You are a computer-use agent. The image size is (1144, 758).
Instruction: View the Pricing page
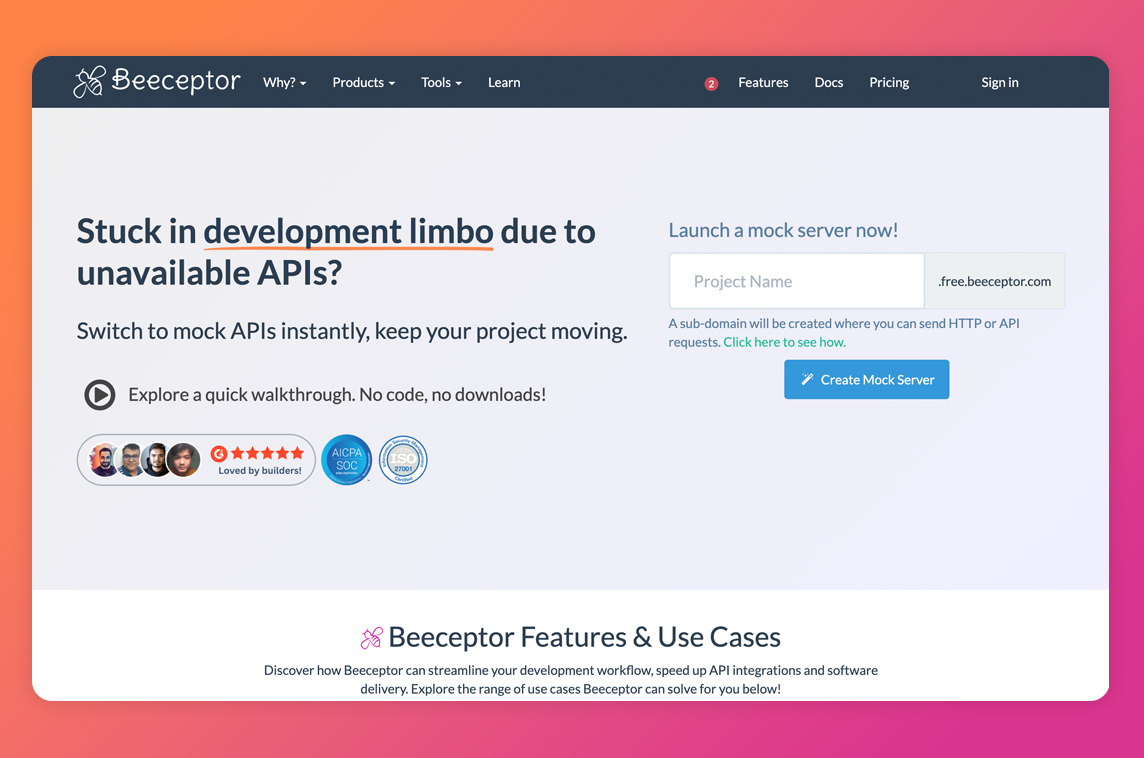click(x=889, y=82)
